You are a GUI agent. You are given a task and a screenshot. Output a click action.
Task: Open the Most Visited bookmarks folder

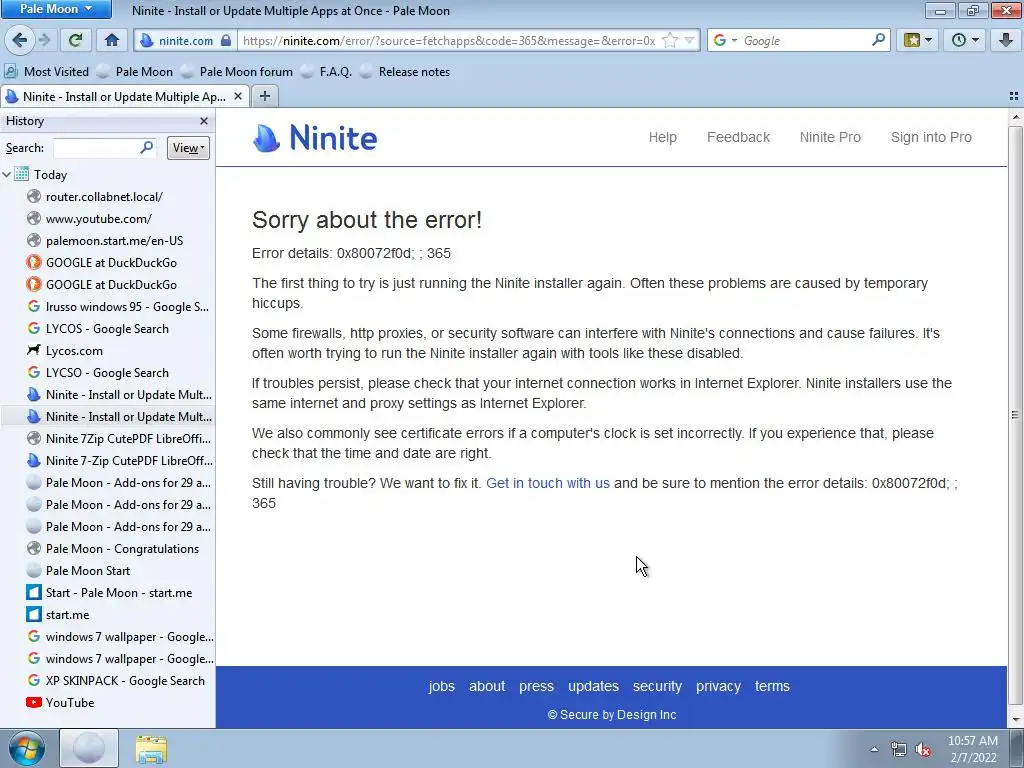46,72
